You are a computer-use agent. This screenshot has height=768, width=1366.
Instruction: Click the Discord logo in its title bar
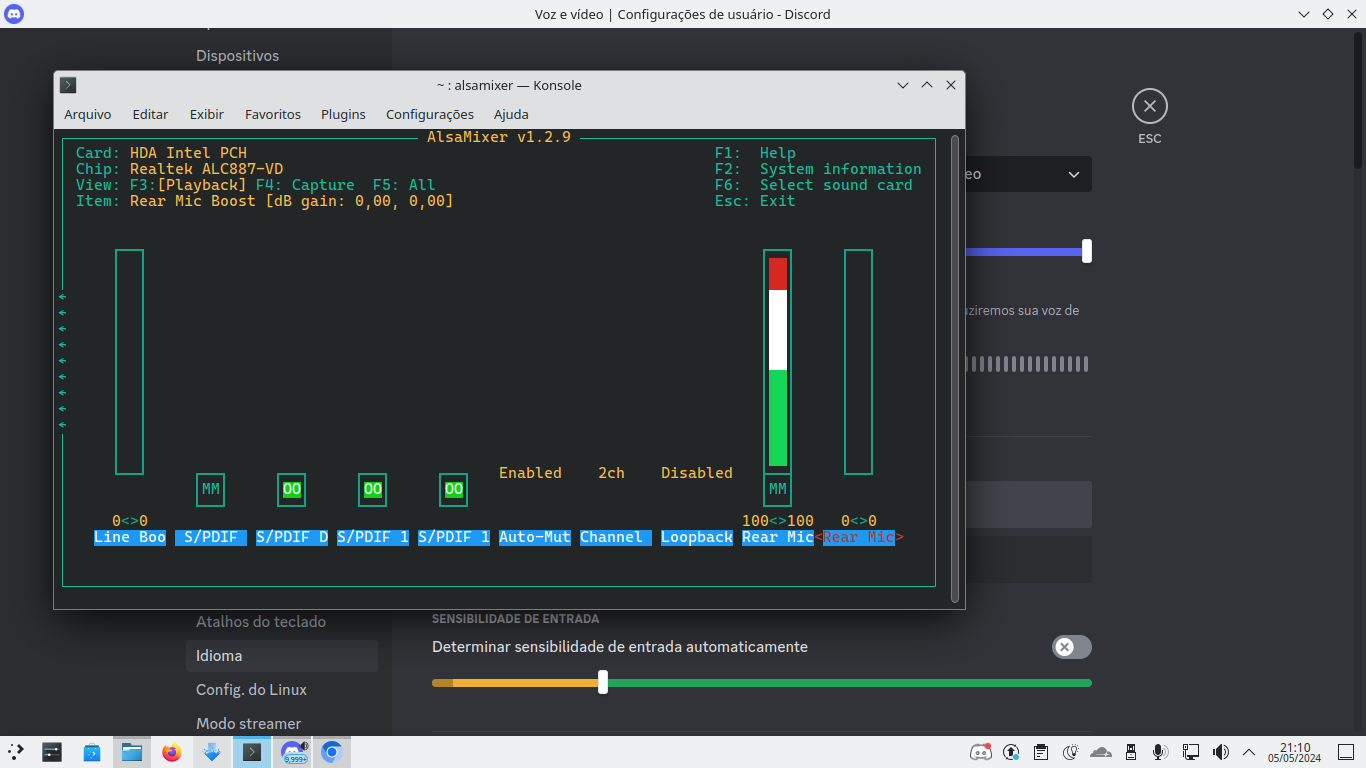click(x=14, y=14)
